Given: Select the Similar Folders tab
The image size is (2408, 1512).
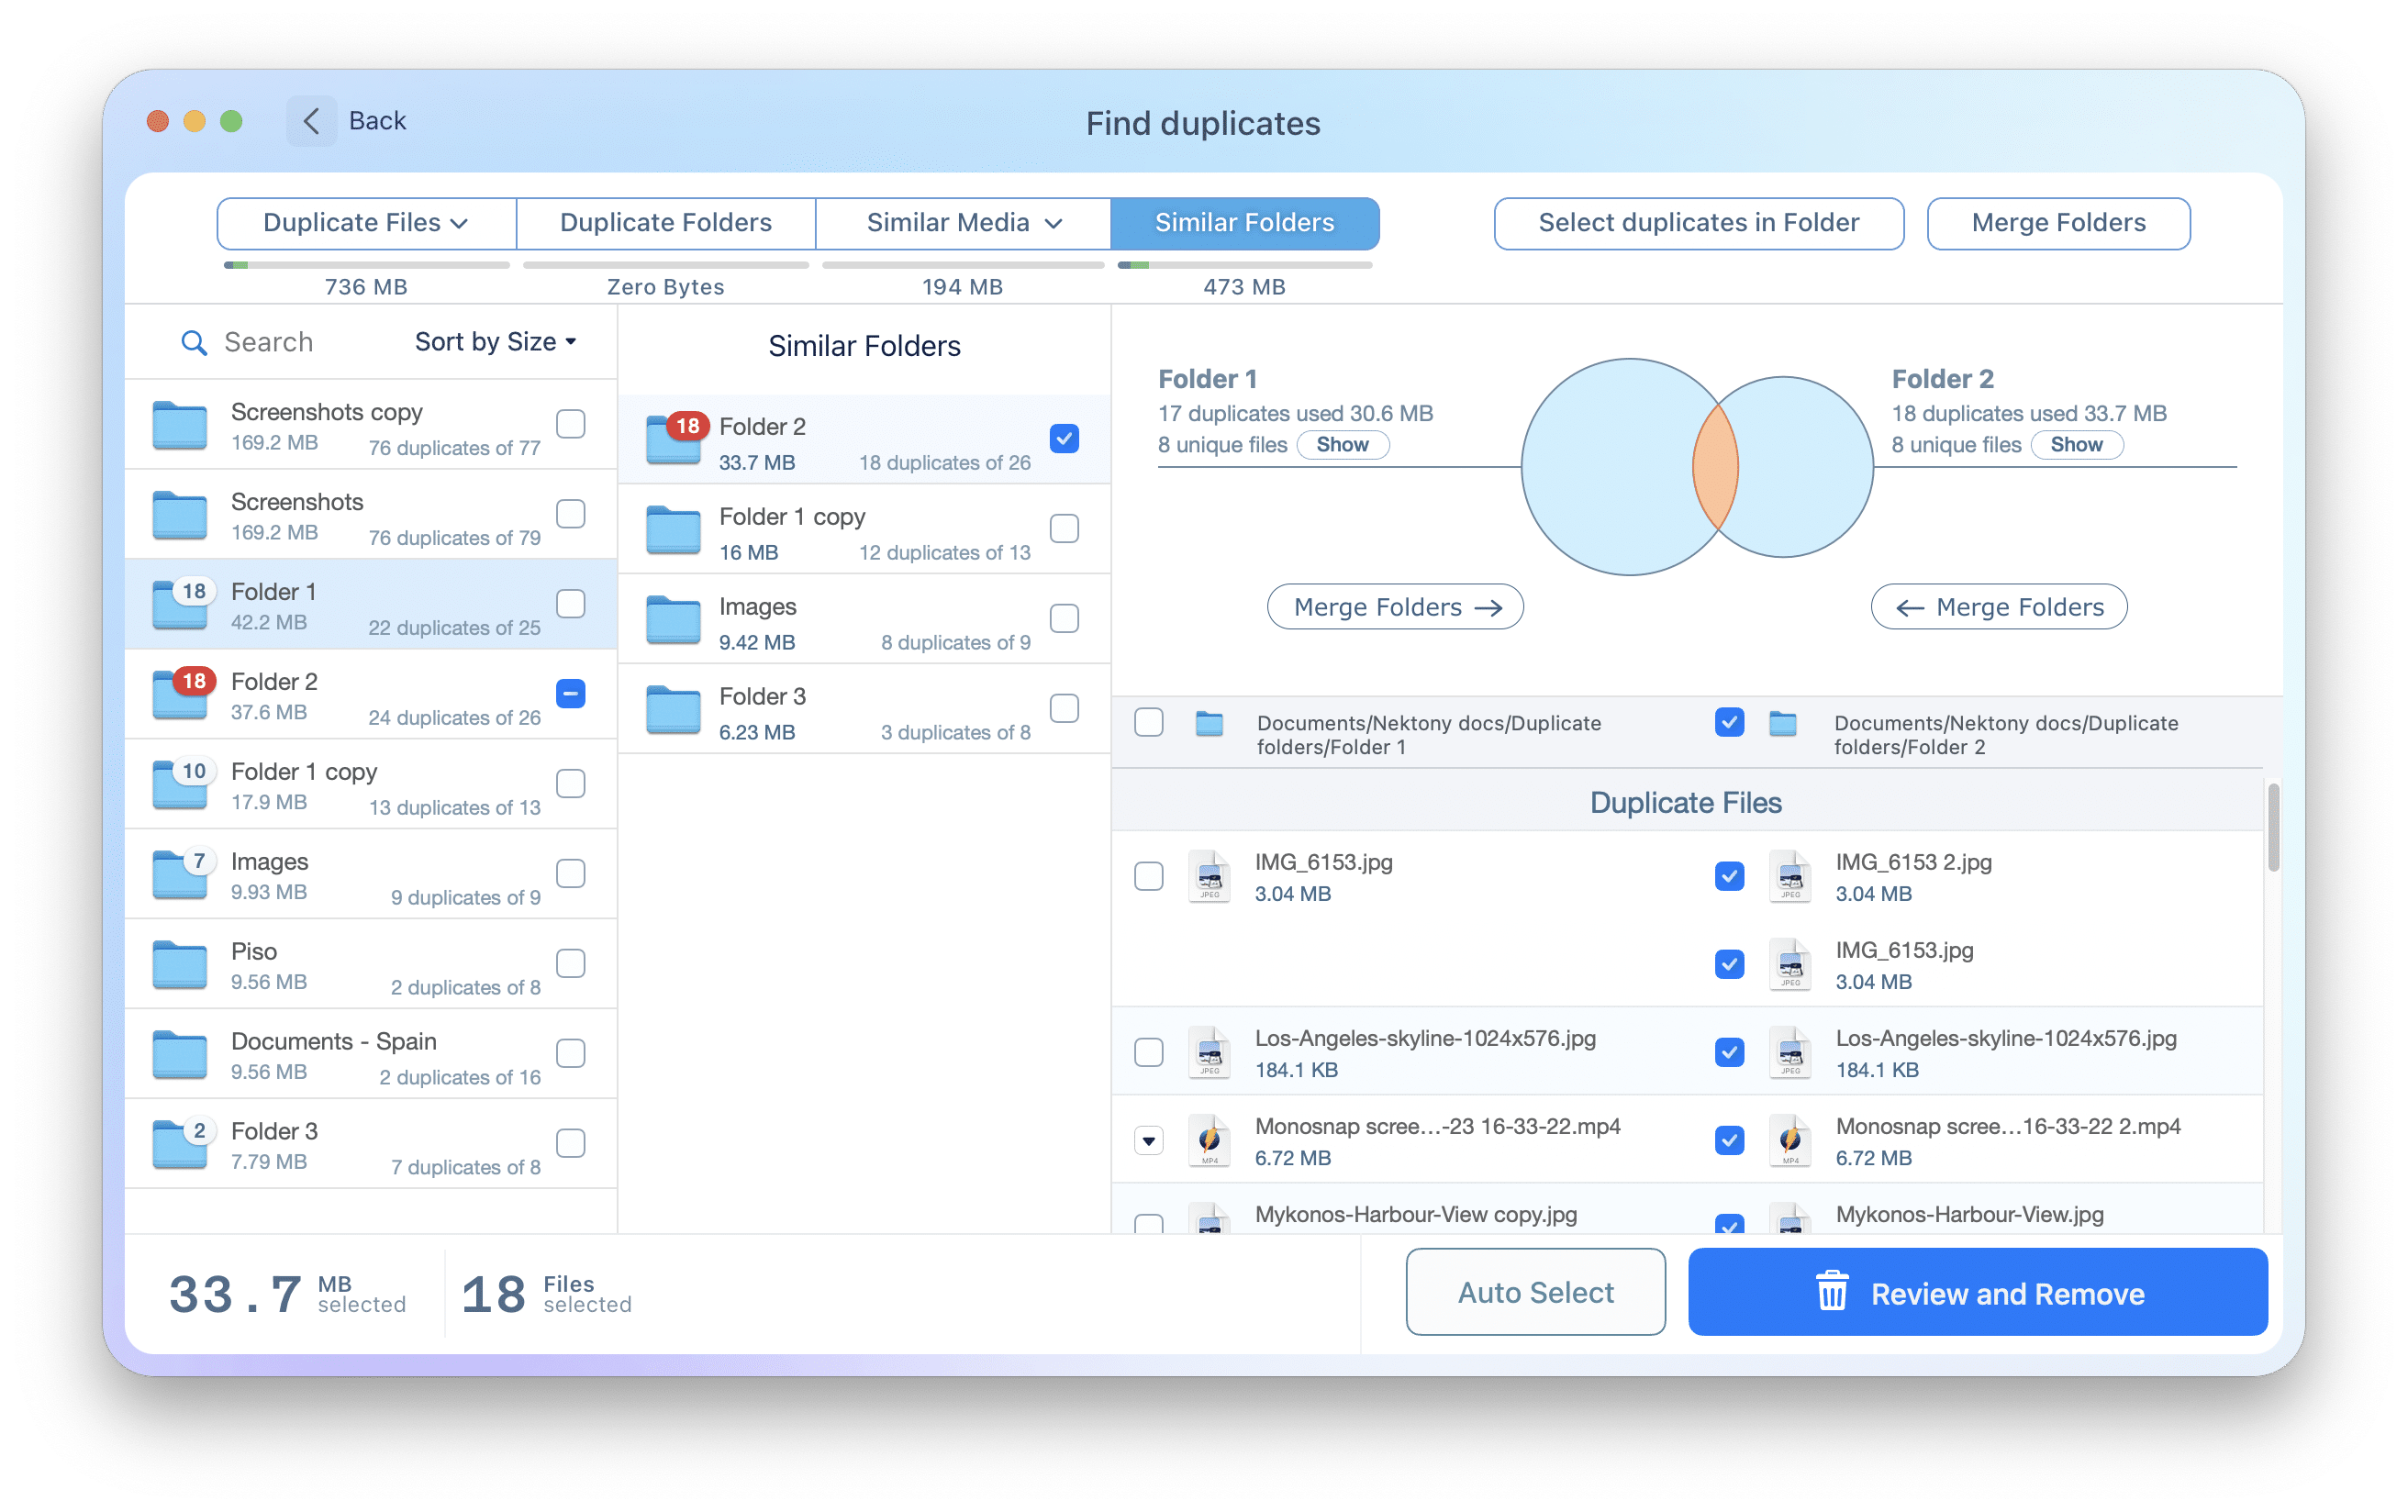Looking at the screenshot, I should click(1245, 223).
